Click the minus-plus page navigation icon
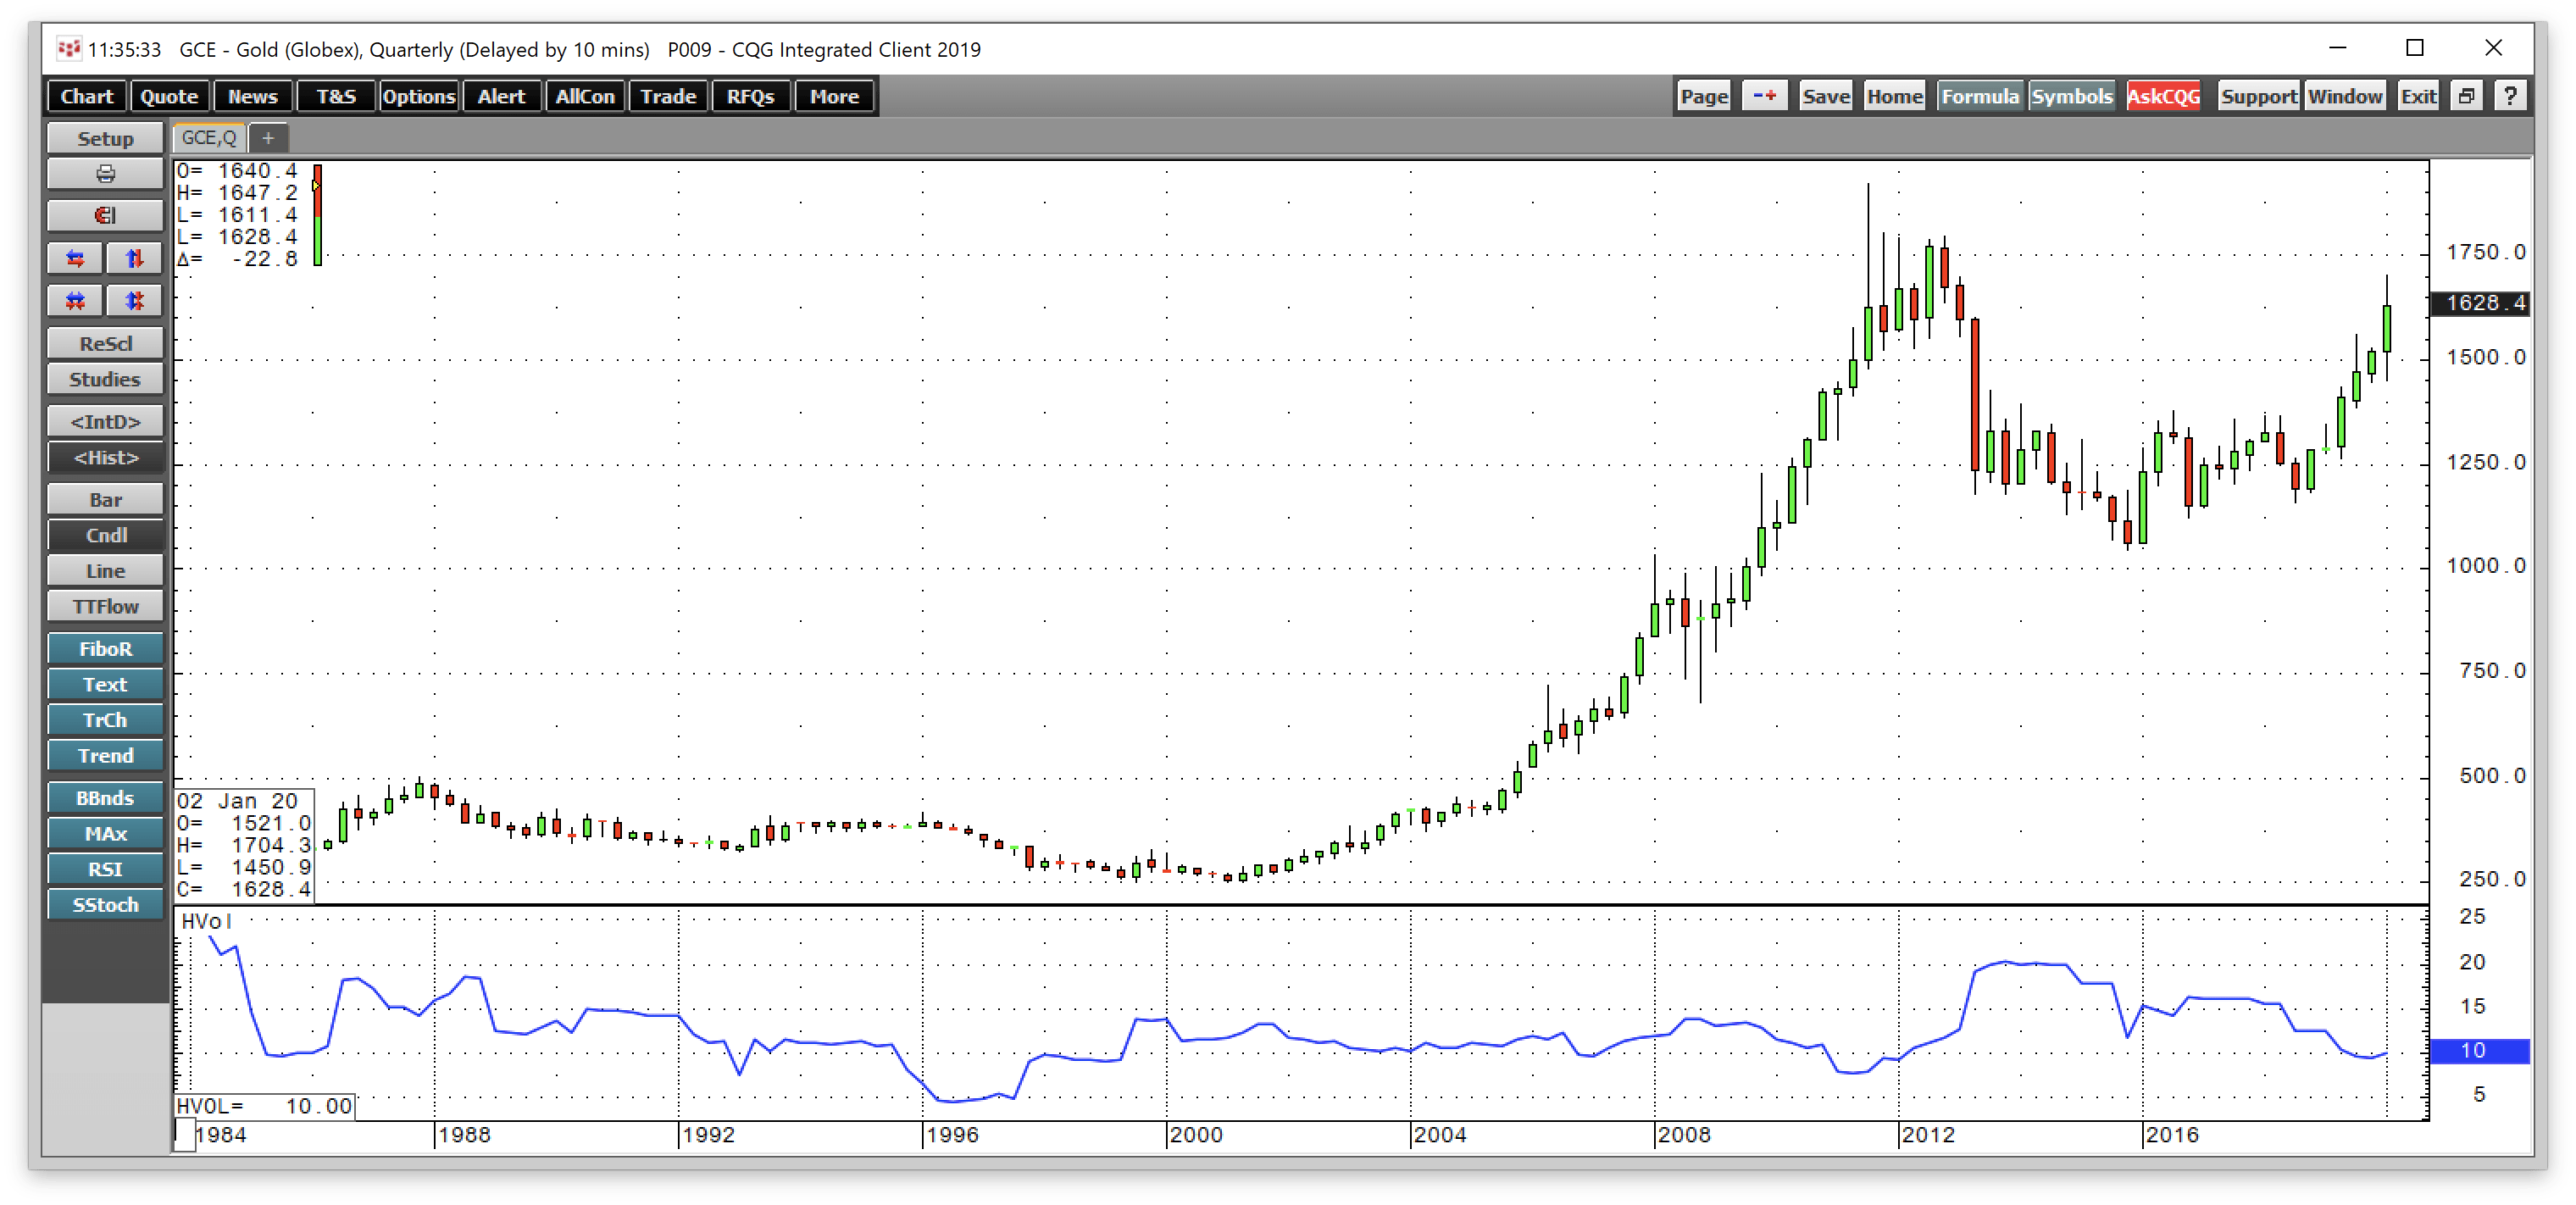This screenshot has width=2576, height=1205. tap(1764, 96)
